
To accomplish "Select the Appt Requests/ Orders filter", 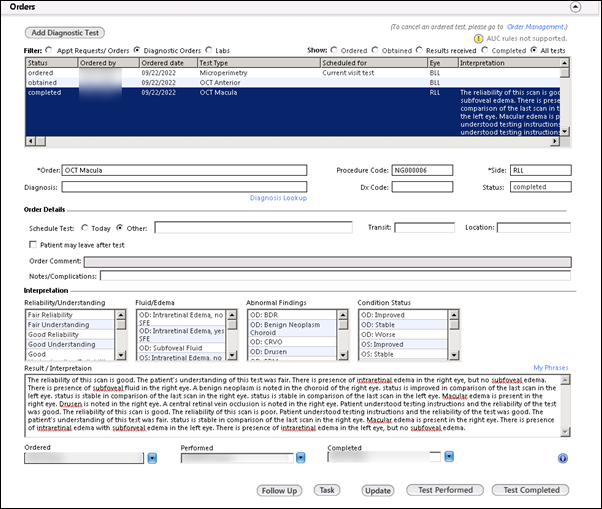I will click(48, 50).
